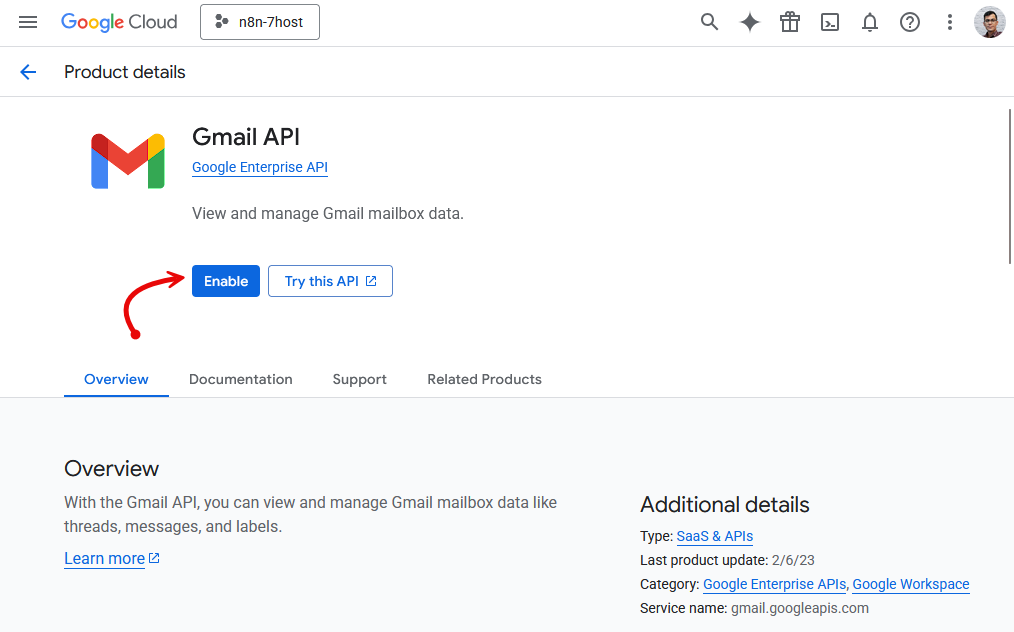Open the notifications bell
1014x632 pixels.
[x=870, y=22]
